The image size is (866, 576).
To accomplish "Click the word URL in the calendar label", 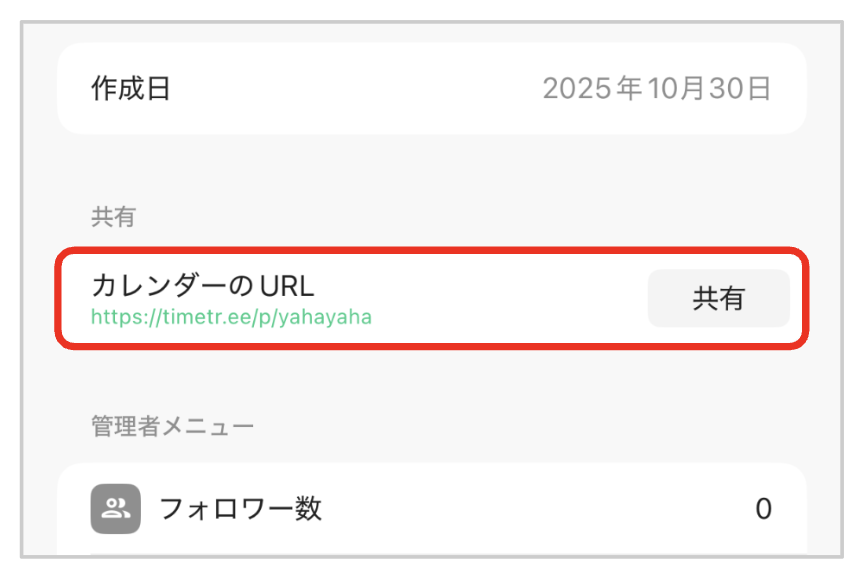I will pos(287,286).
